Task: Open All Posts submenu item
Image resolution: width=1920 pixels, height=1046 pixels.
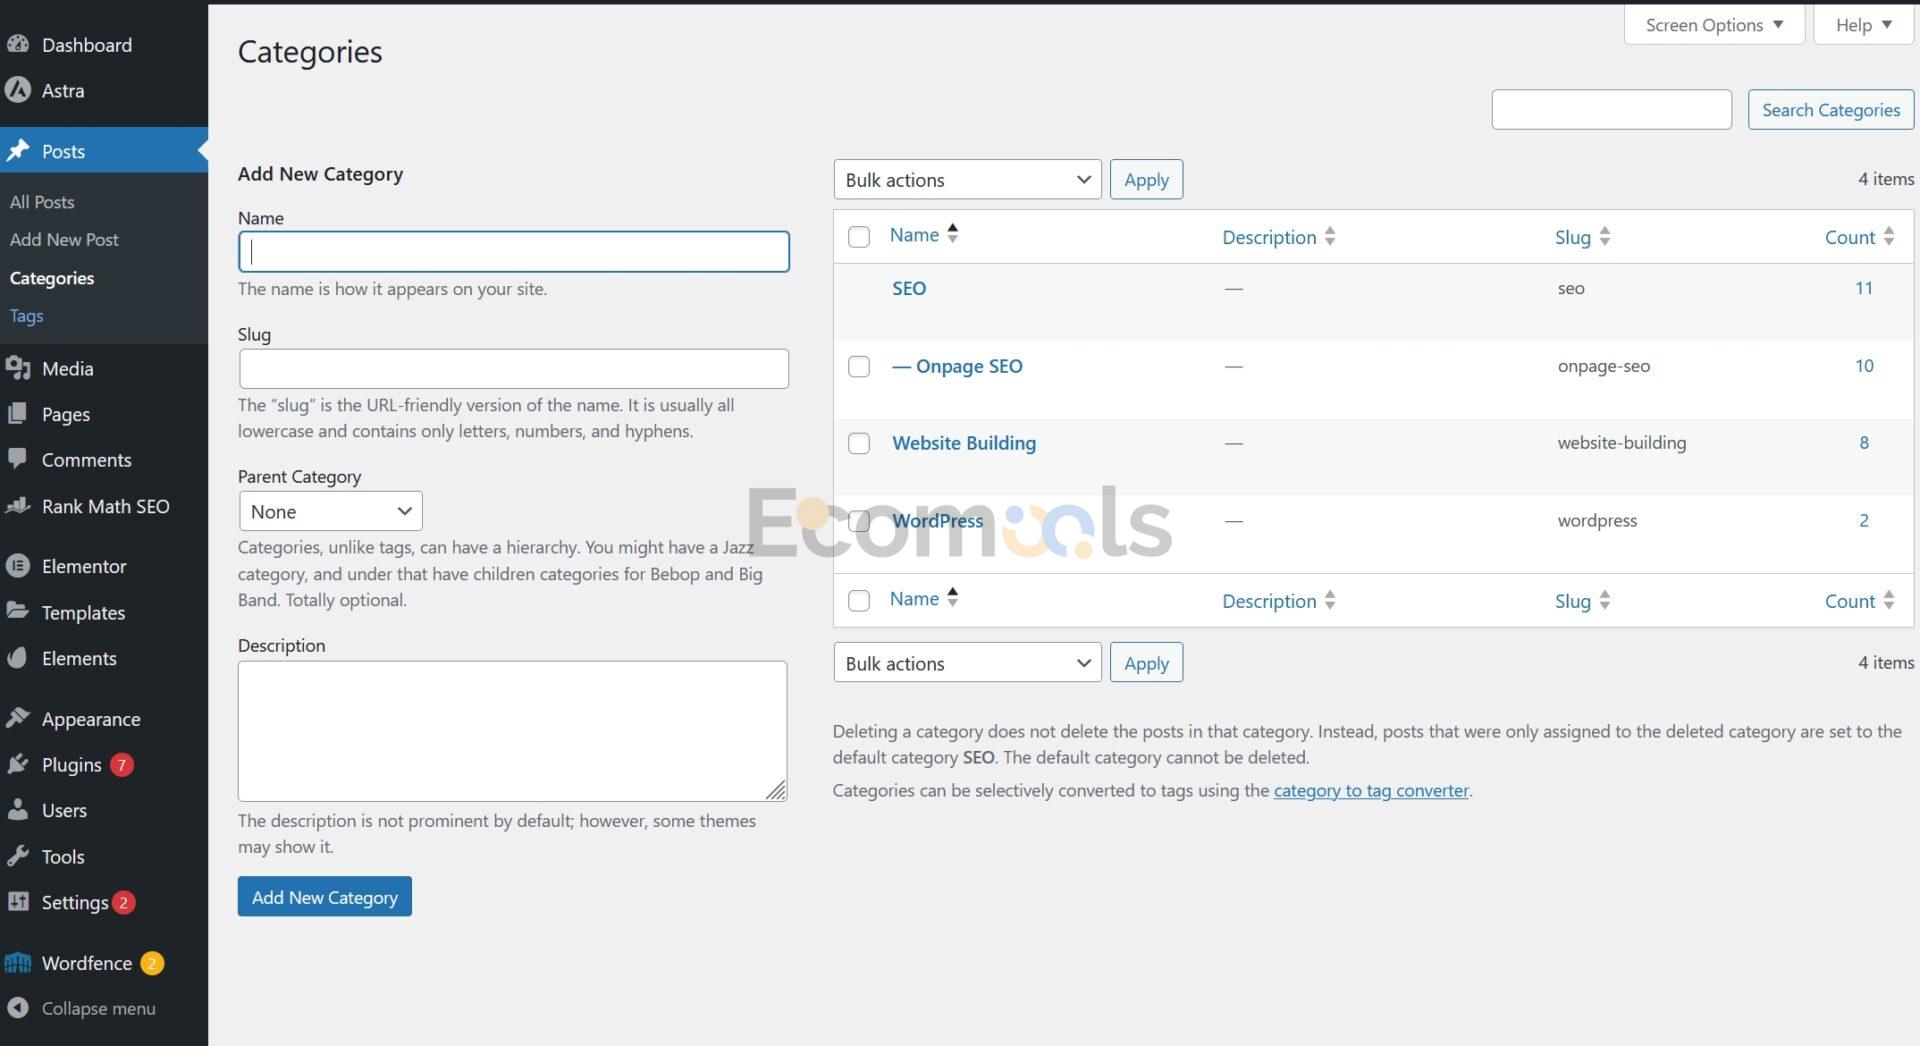Action: point(42,202)
